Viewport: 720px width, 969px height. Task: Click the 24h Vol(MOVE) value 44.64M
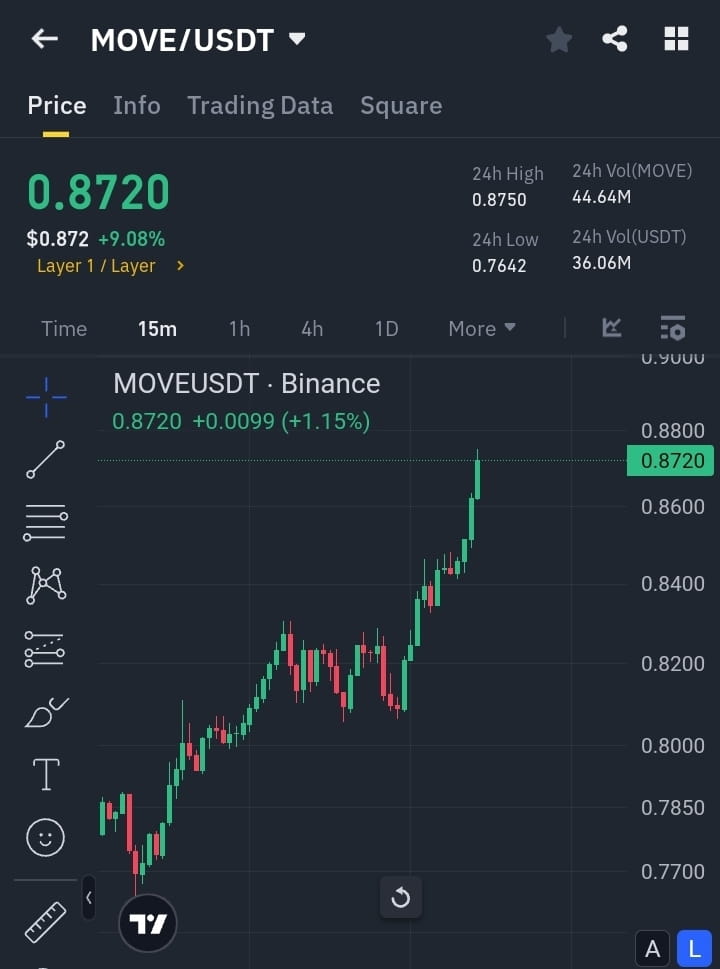point(602,198)
